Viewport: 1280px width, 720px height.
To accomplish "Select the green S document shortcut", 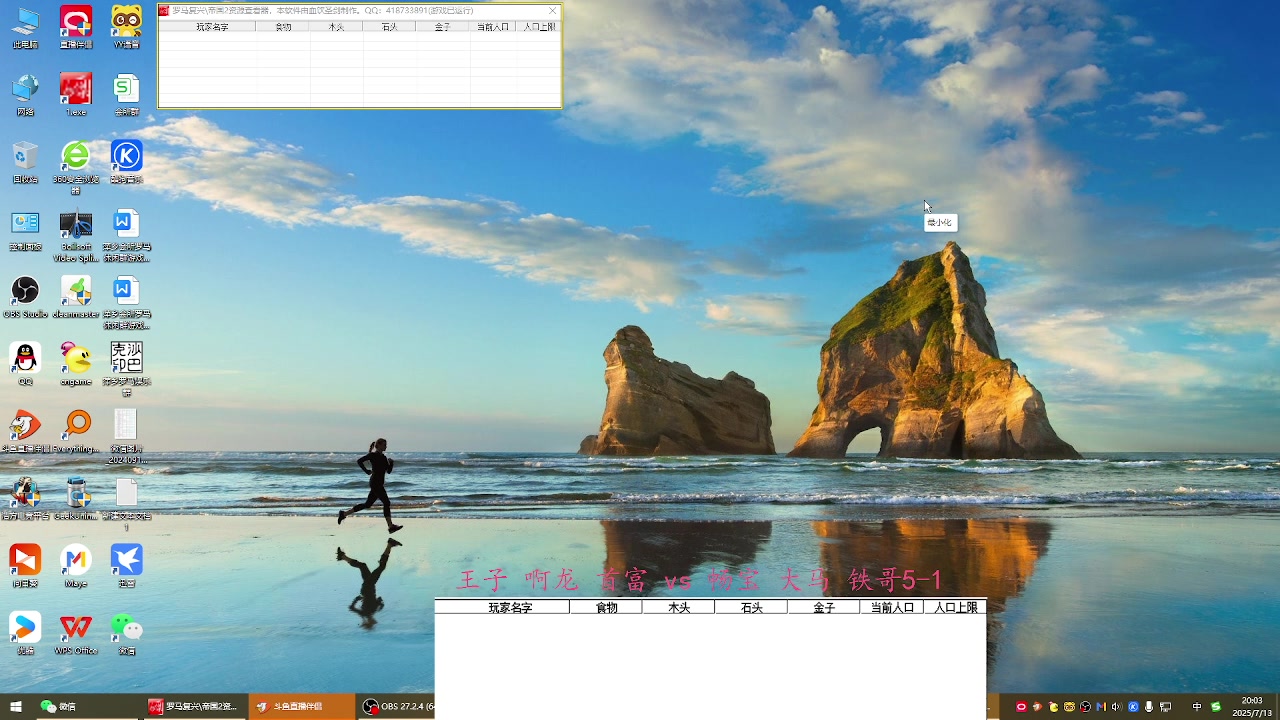I will (x=126, y=94).
